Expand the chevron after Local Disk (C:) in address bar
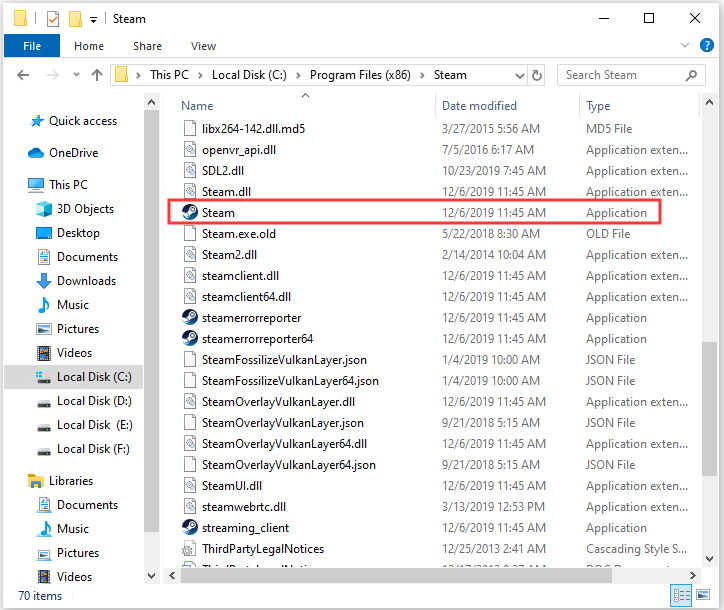 point(298,75)
